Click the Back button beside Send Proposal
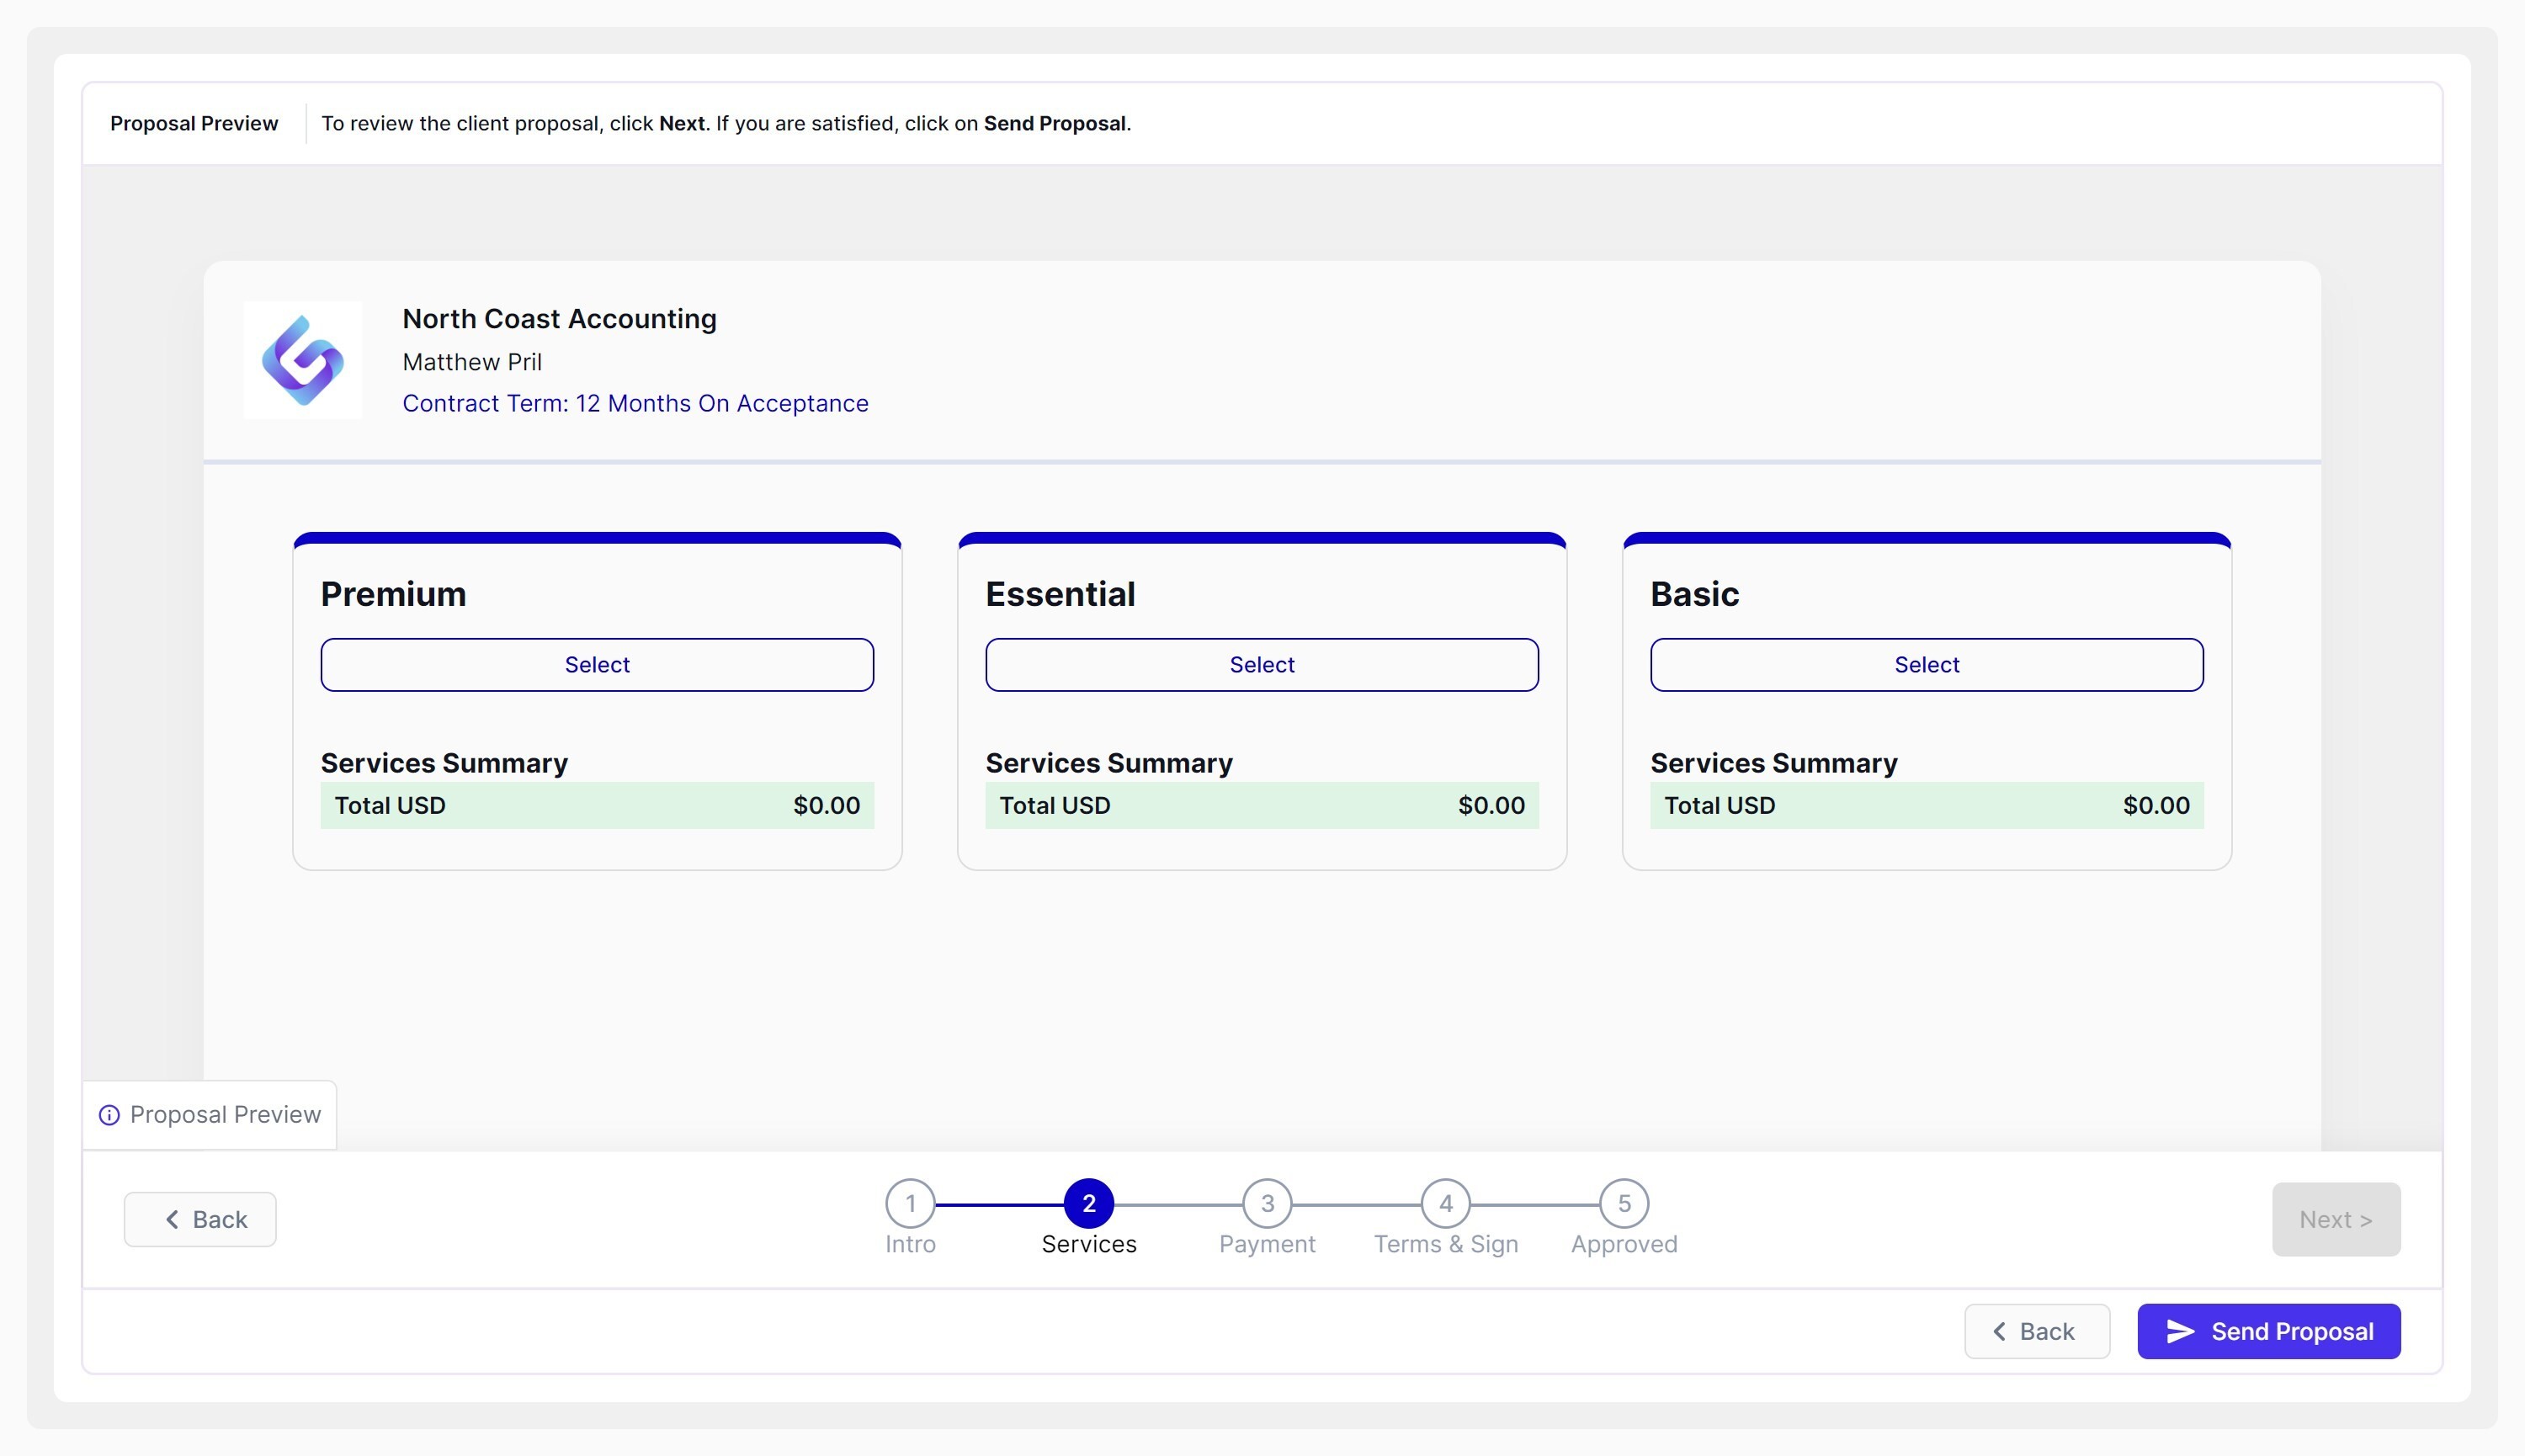The width and height of the screenshot is (2525, 1456). click(x=2036, y=1331)
